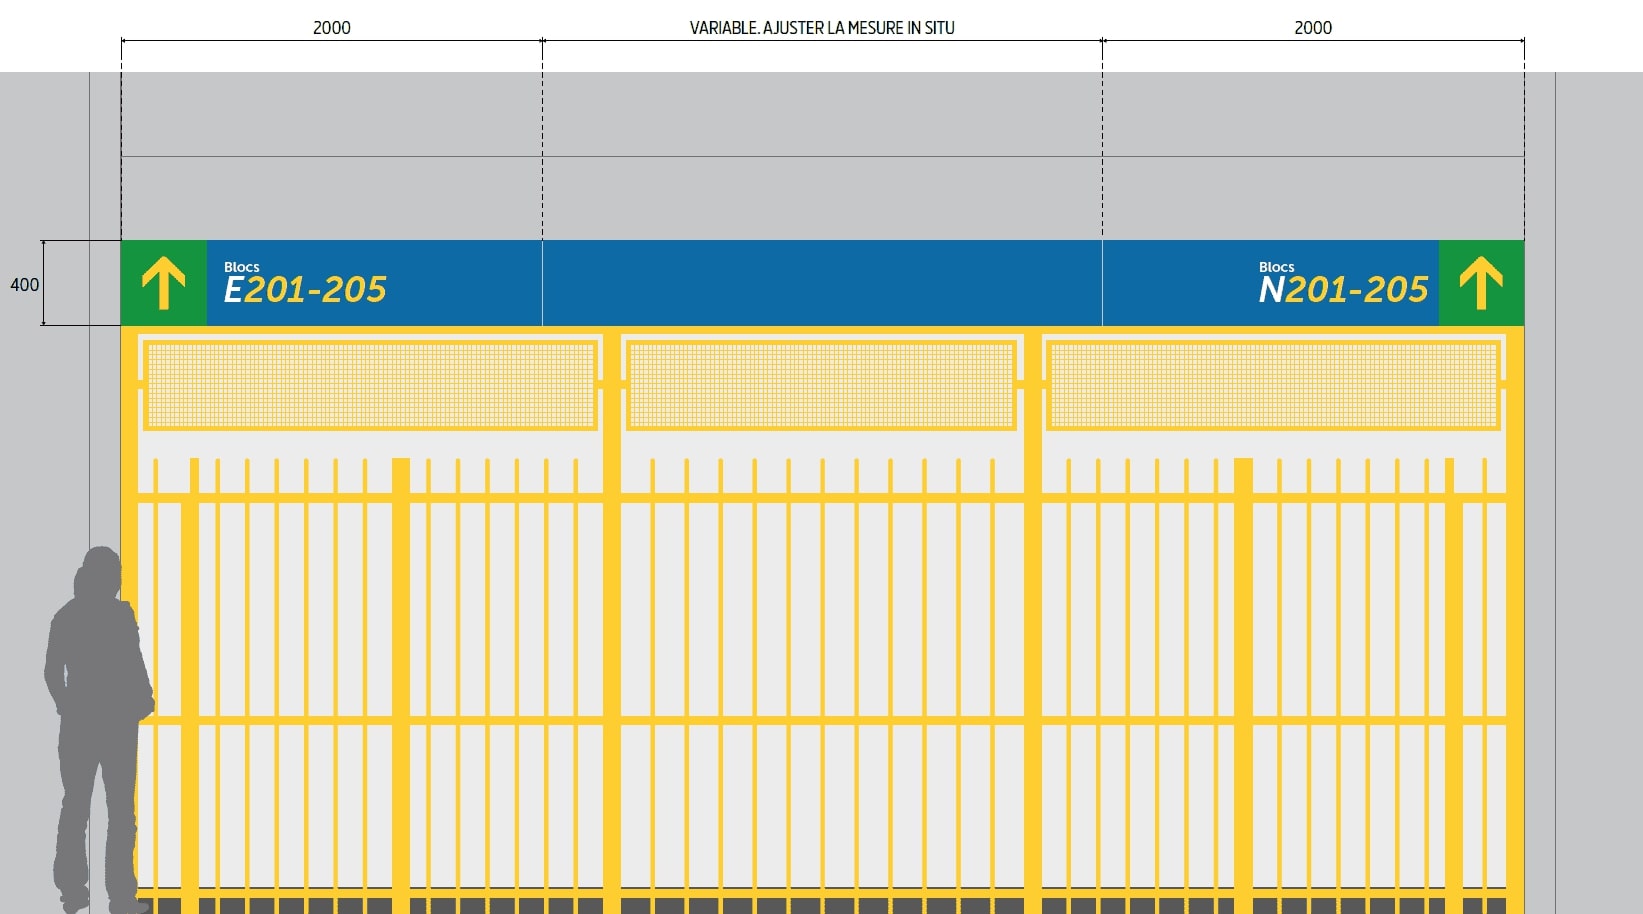Select the Blocs label above E201-205
The width and height of the screenshot is (1643, 914).
pos(241,267)
